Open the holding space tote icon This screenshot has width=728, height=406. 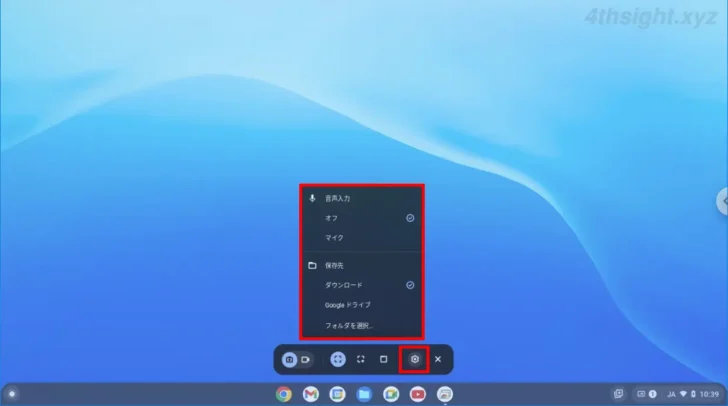[x=618, y=394]
